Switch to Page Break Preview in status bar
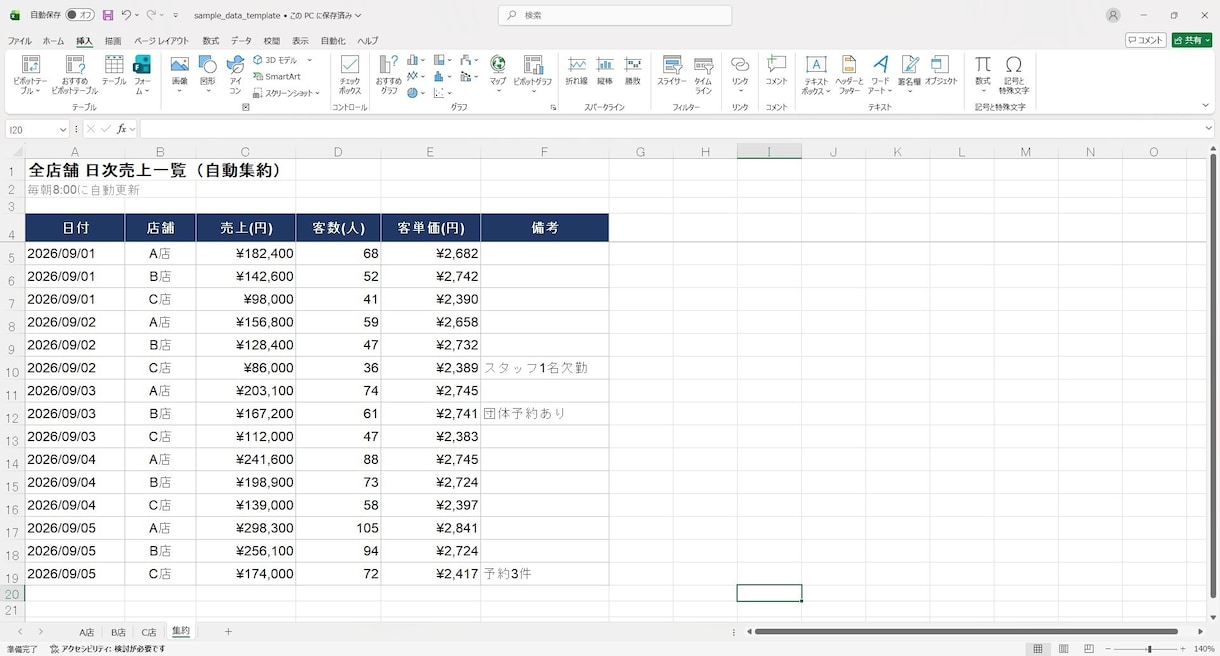The height and width of the screenshot is (656, 1220). click(1089, 649)
